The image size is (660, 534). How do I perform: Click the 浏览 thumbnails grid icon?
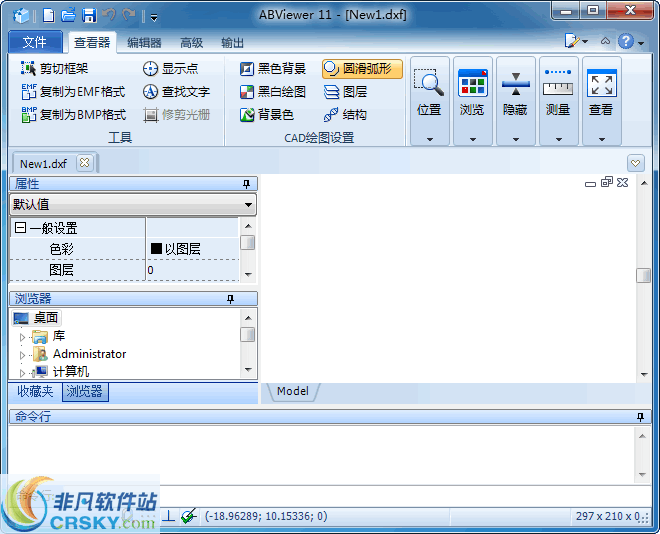(x=472, y=83)
